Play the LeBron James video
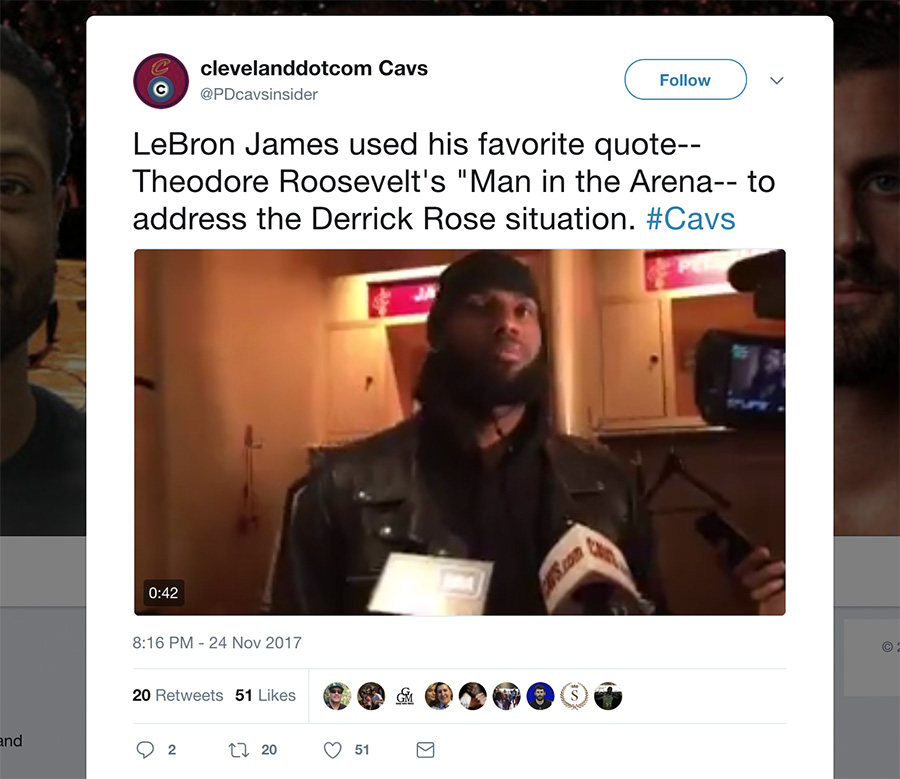This screenshot has height=779, width=900. coord(460,432)
